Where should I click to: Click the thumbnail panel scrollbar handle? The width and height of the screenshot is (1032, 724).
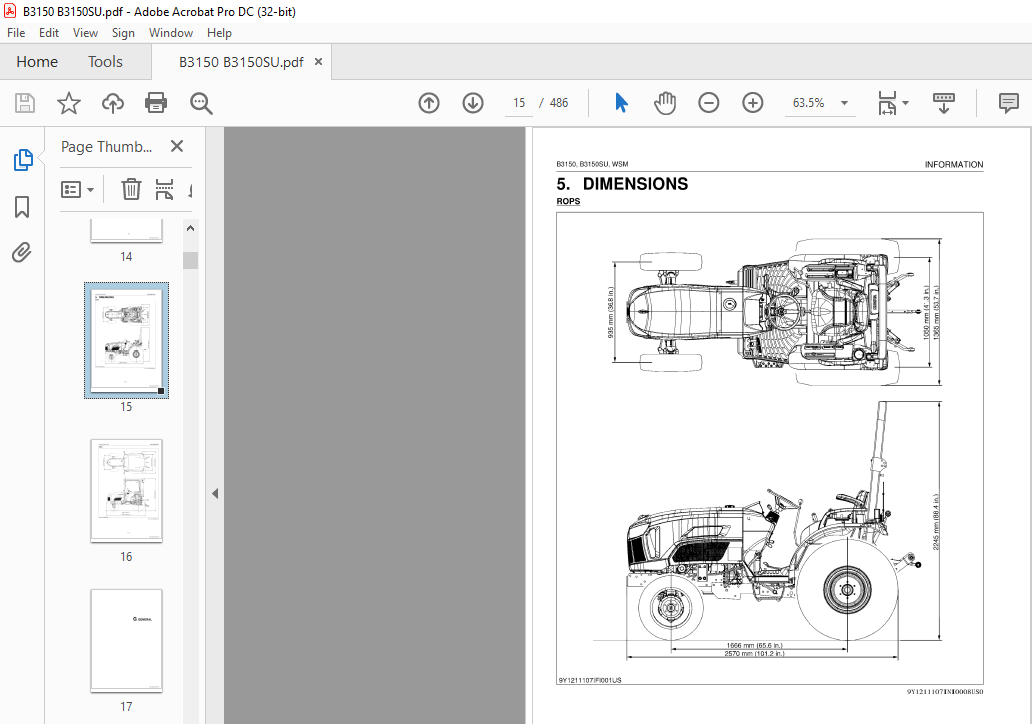click(x=190, y=260)
